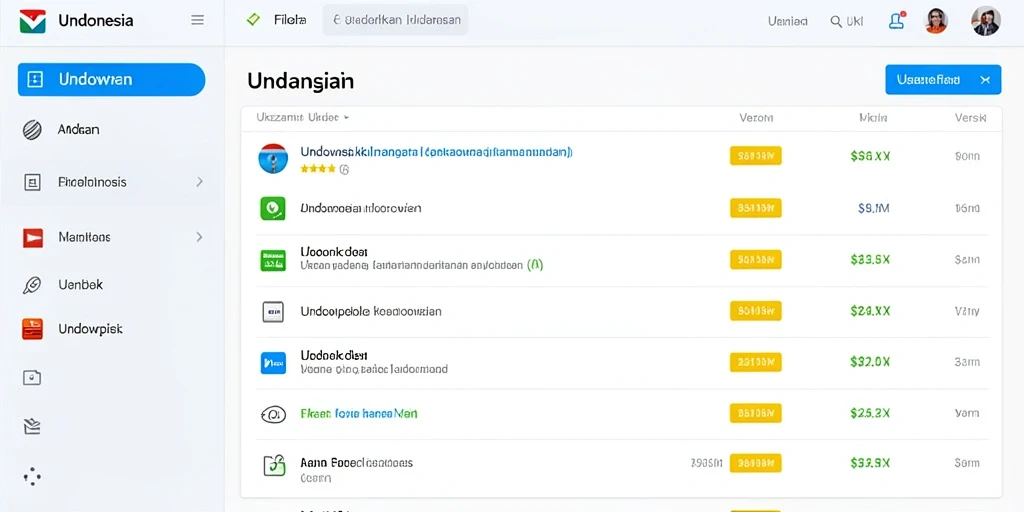Select the Undowran sidebar item
The height and width of the screenshot is (512, 1024).
111,80
